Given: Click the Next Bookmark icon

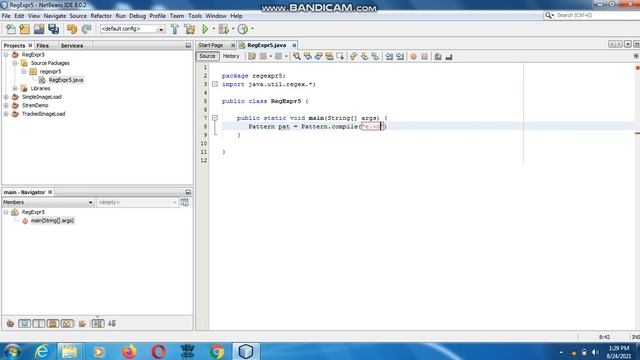Looking at the screenshot, I should [x=364, y=56].
